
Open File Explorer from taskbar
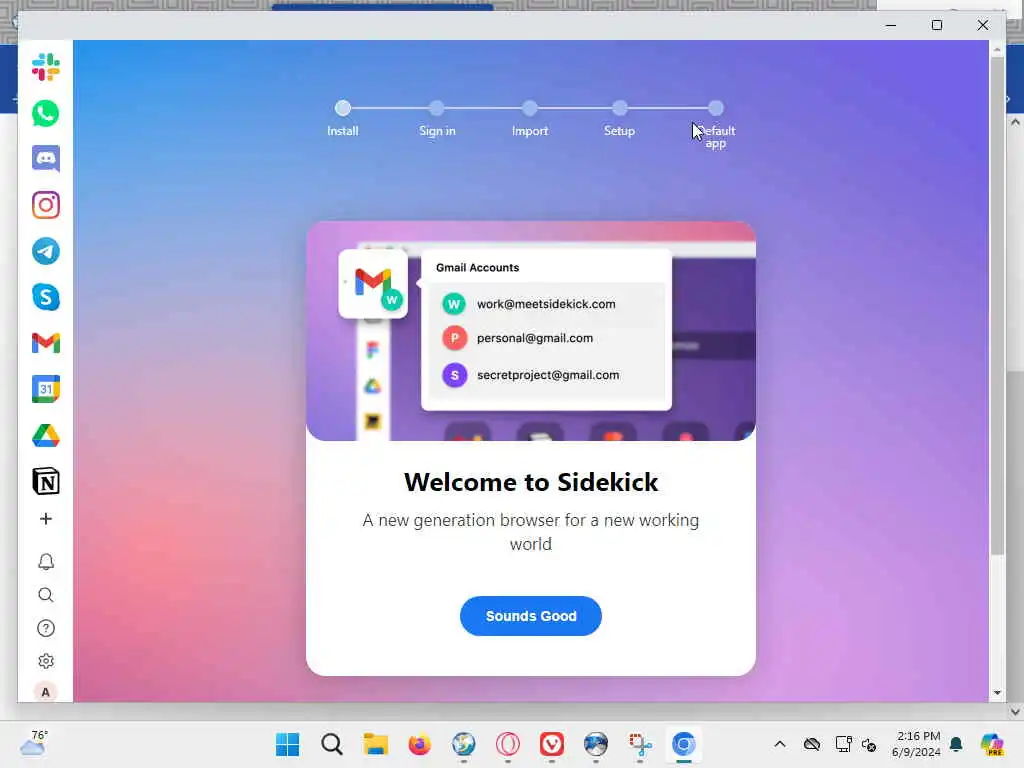coord(376,744)
